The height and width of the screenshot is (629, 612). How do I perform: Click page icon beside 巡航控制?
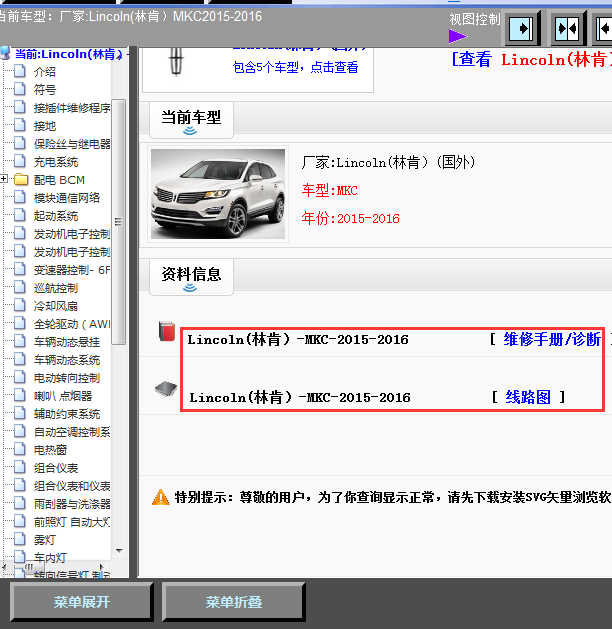(x=20, y=288)
